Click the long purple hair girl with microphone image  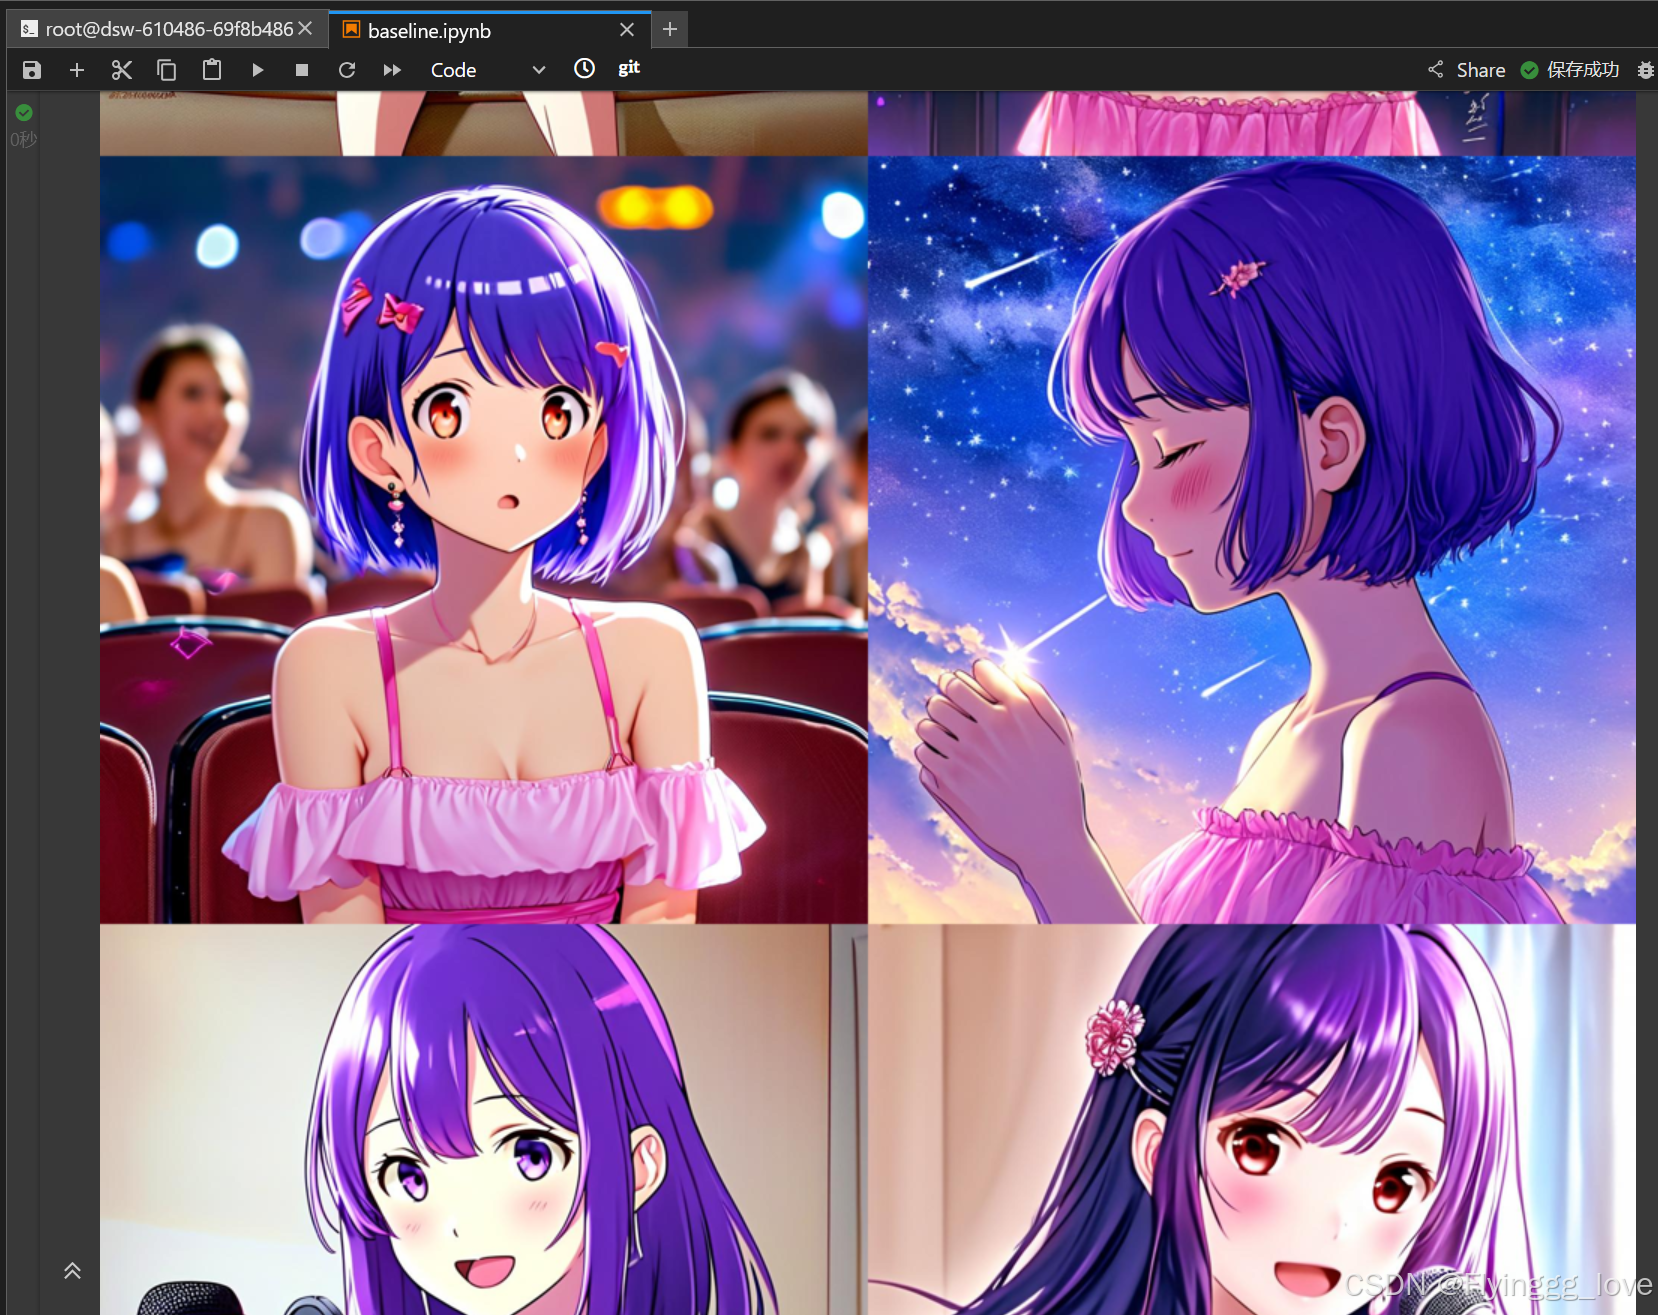click(483, 1120)
